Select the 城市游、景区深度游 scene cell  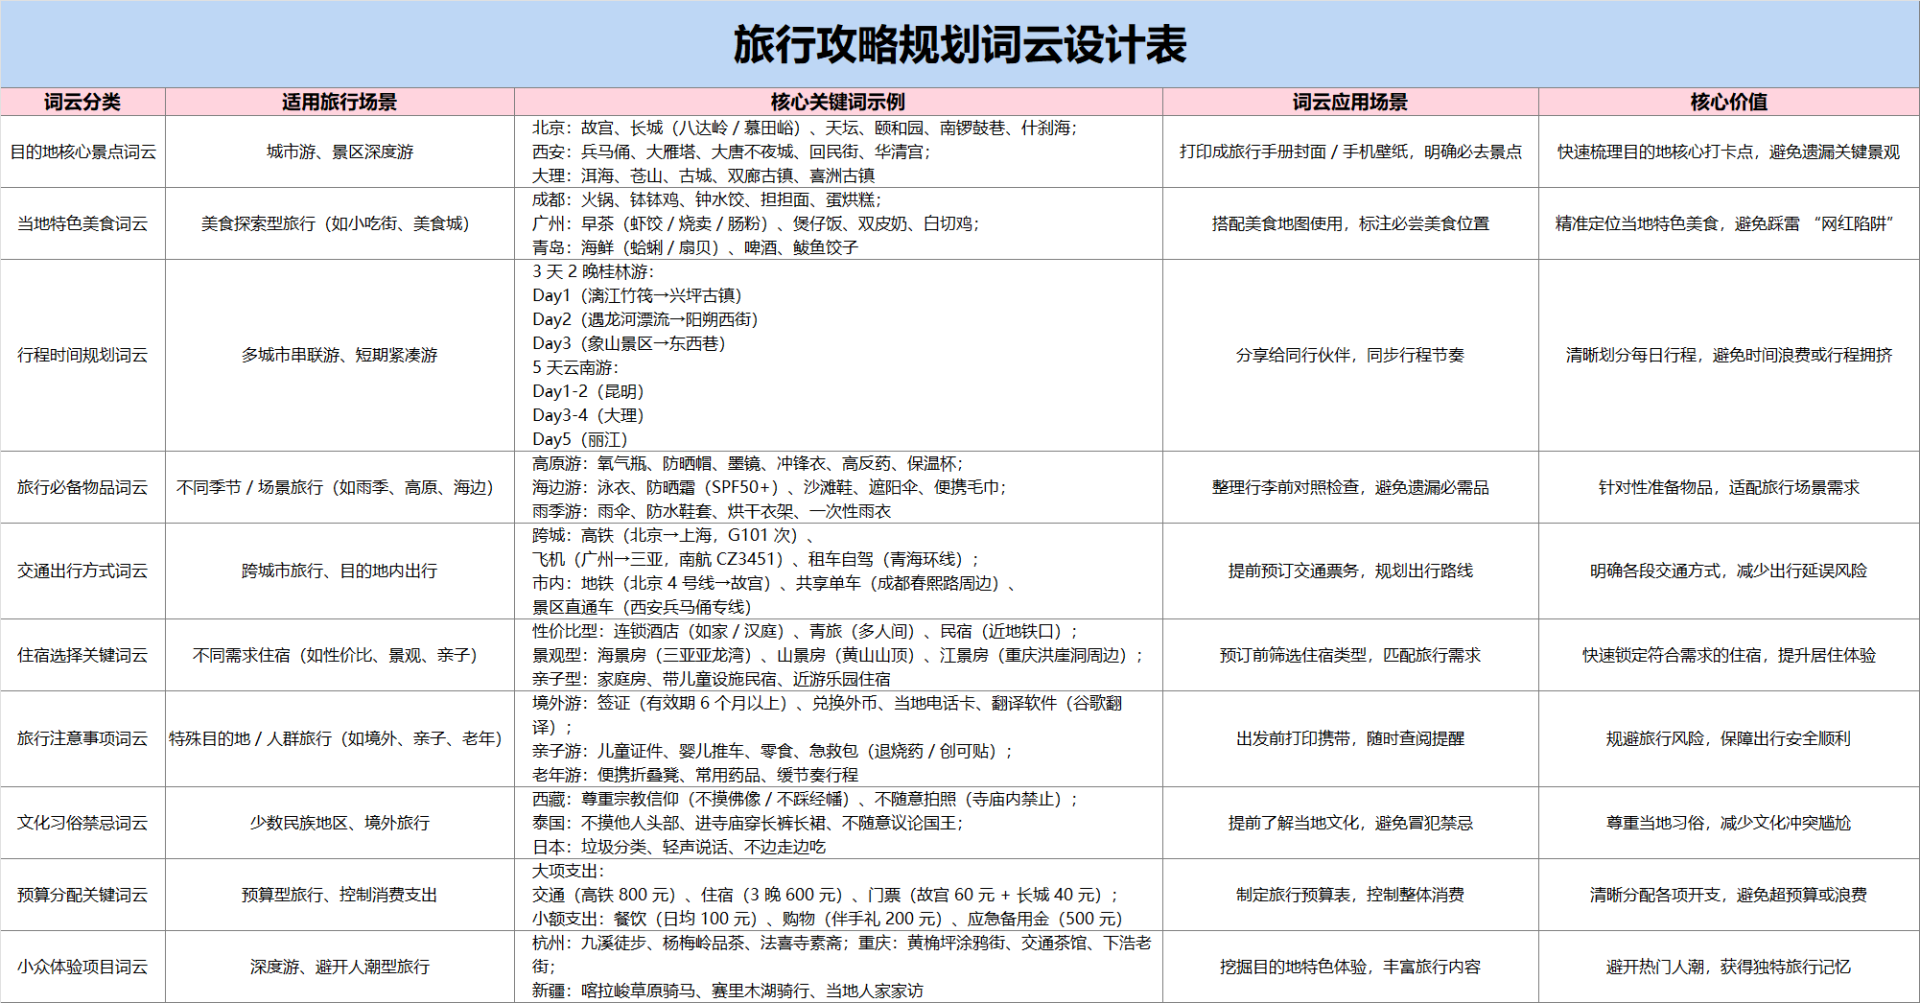(x=340, y=151)
